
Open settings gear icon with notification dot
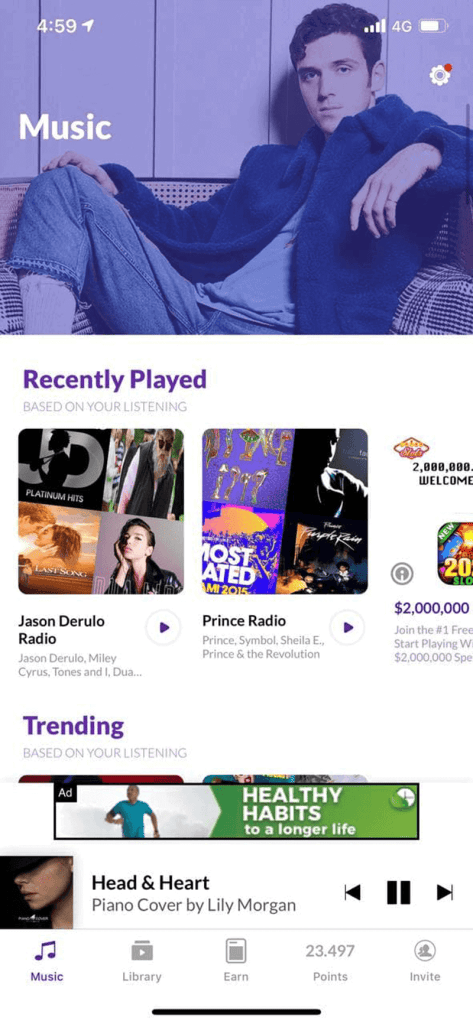[440, 75]
